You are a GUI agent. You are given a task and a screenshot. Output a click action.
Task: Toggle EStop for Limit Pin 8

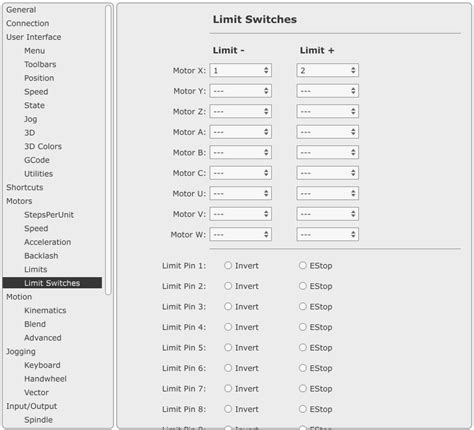click(x=303, y=409)
